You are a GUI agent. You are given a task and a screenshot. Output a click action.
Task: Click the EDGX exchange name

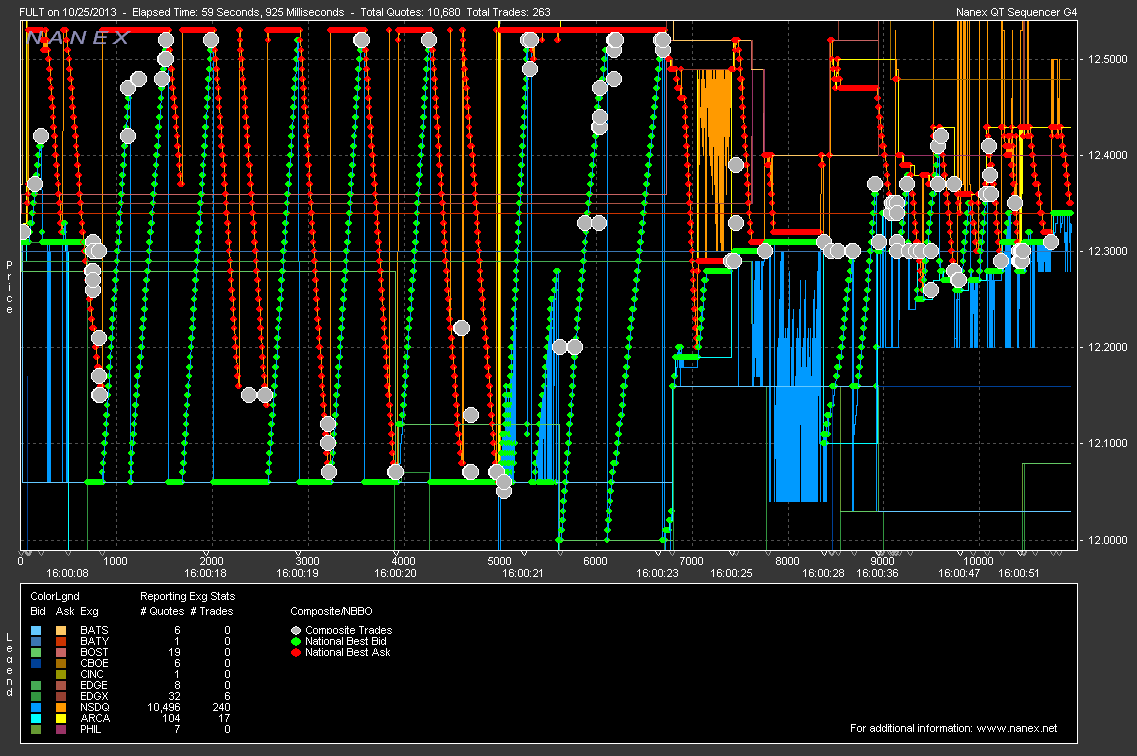pyautogui.click(x=94, y=697)
